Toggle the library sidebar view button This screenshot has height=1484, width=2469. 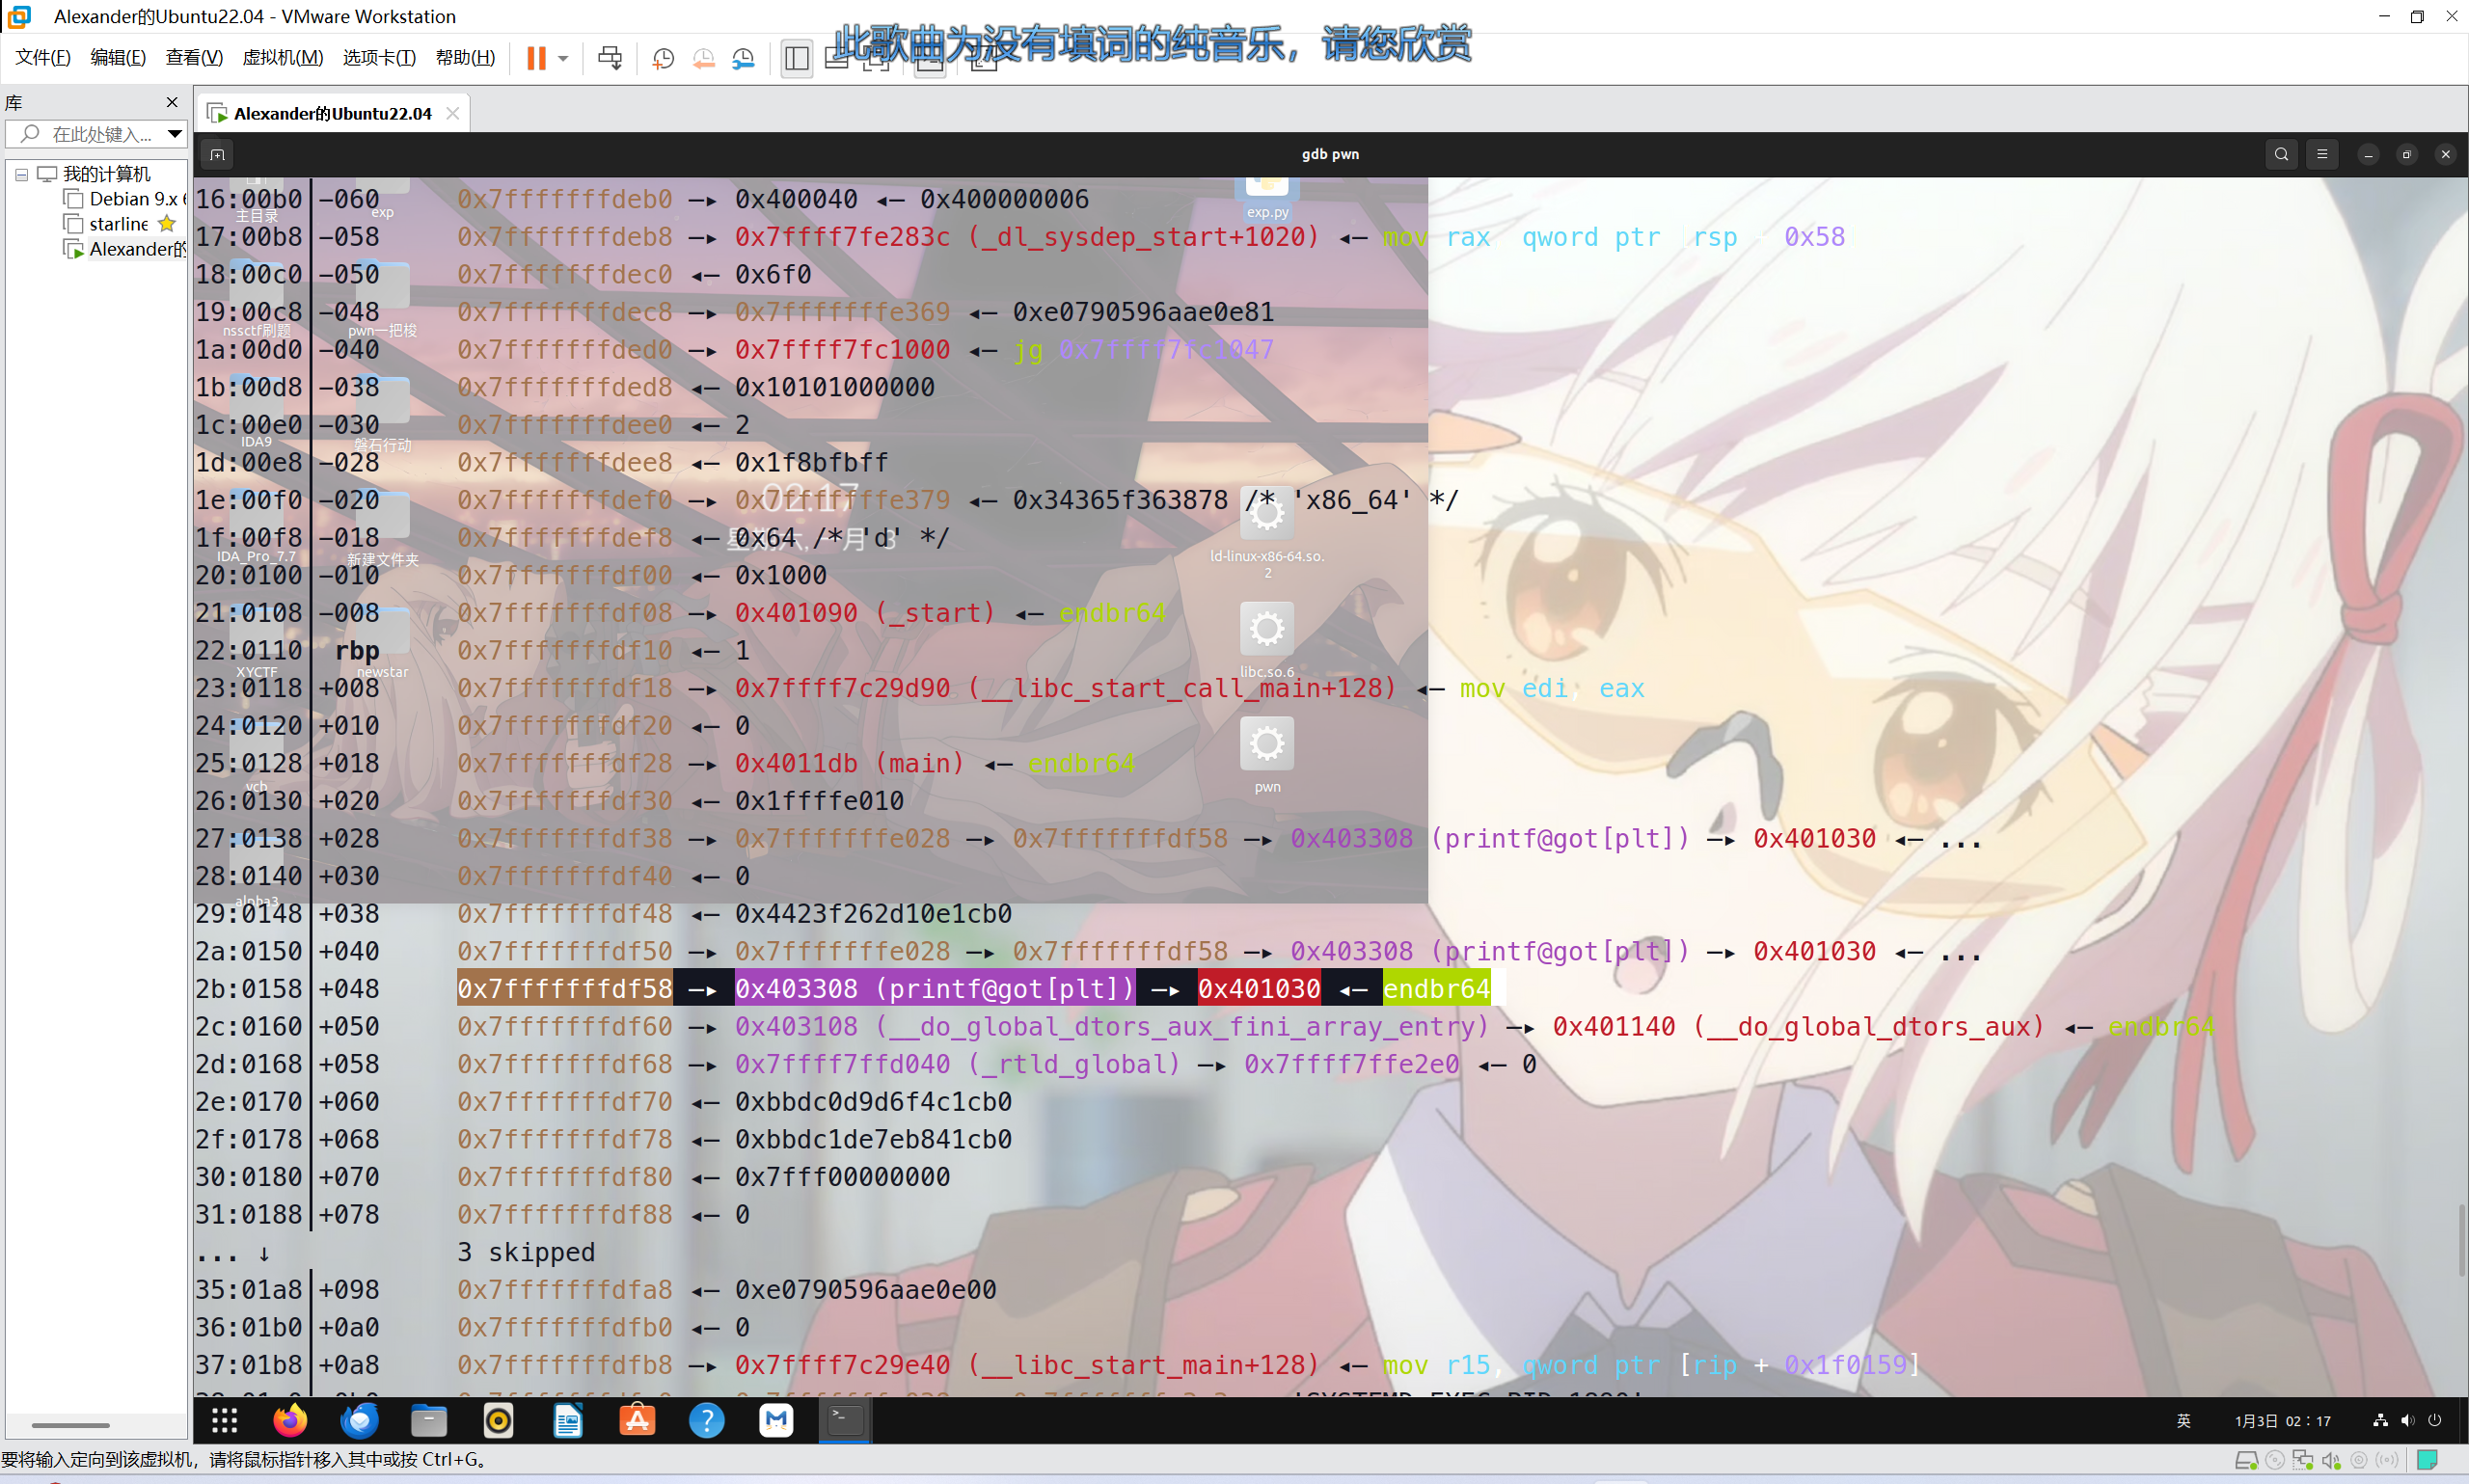[x=797, y=58]
